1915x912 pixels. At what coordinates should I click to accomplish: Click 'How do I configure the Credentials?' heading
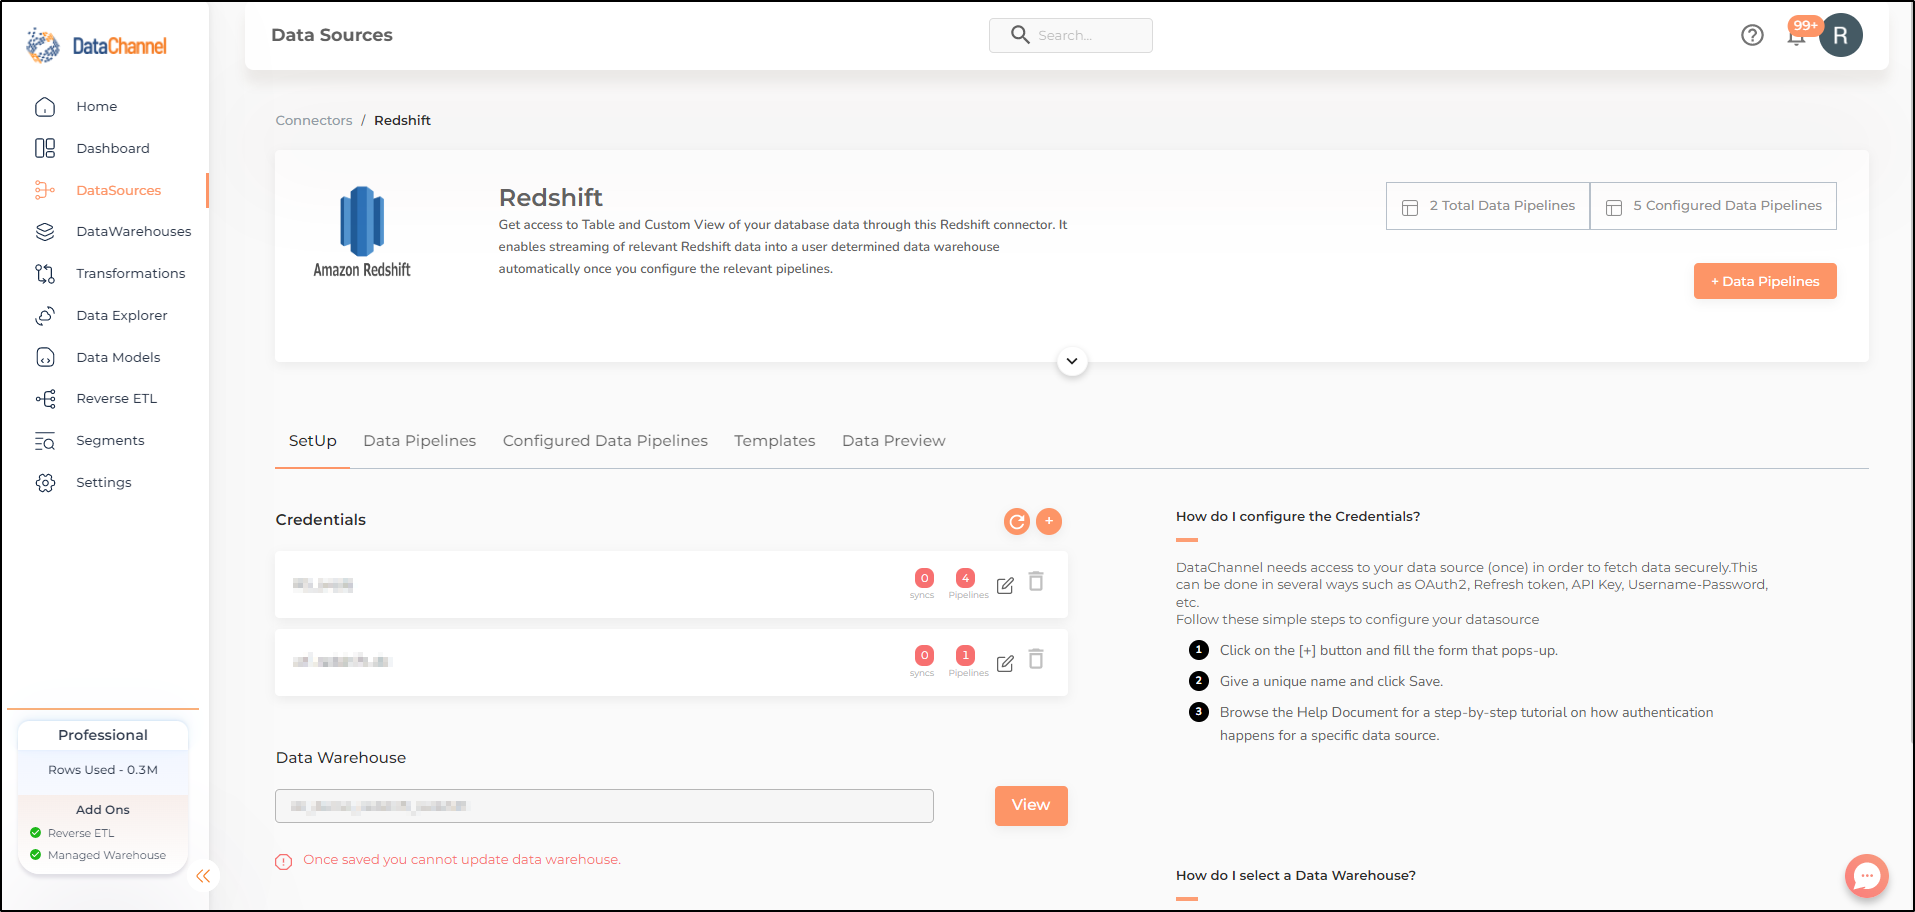[x=1298, y=517]
